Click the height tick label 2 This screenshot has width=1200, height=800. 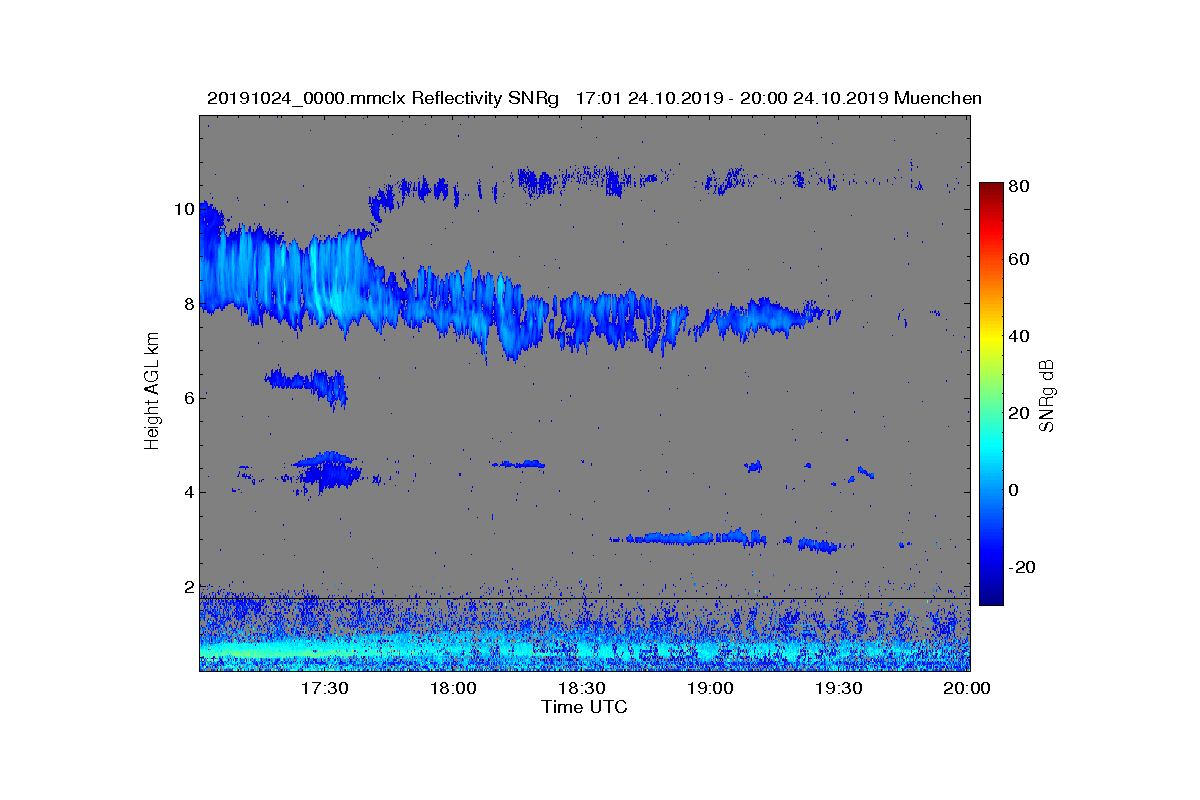(188, 586)
